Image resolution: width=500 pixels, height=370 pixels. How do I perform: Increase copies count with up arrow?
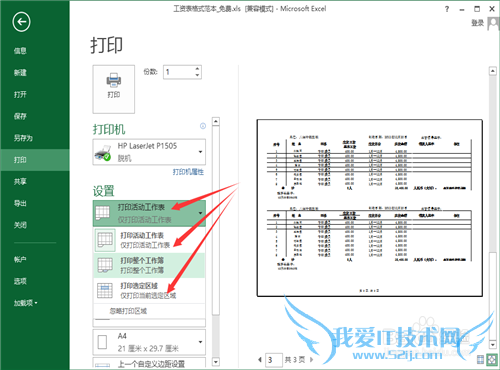coord(197,69)
